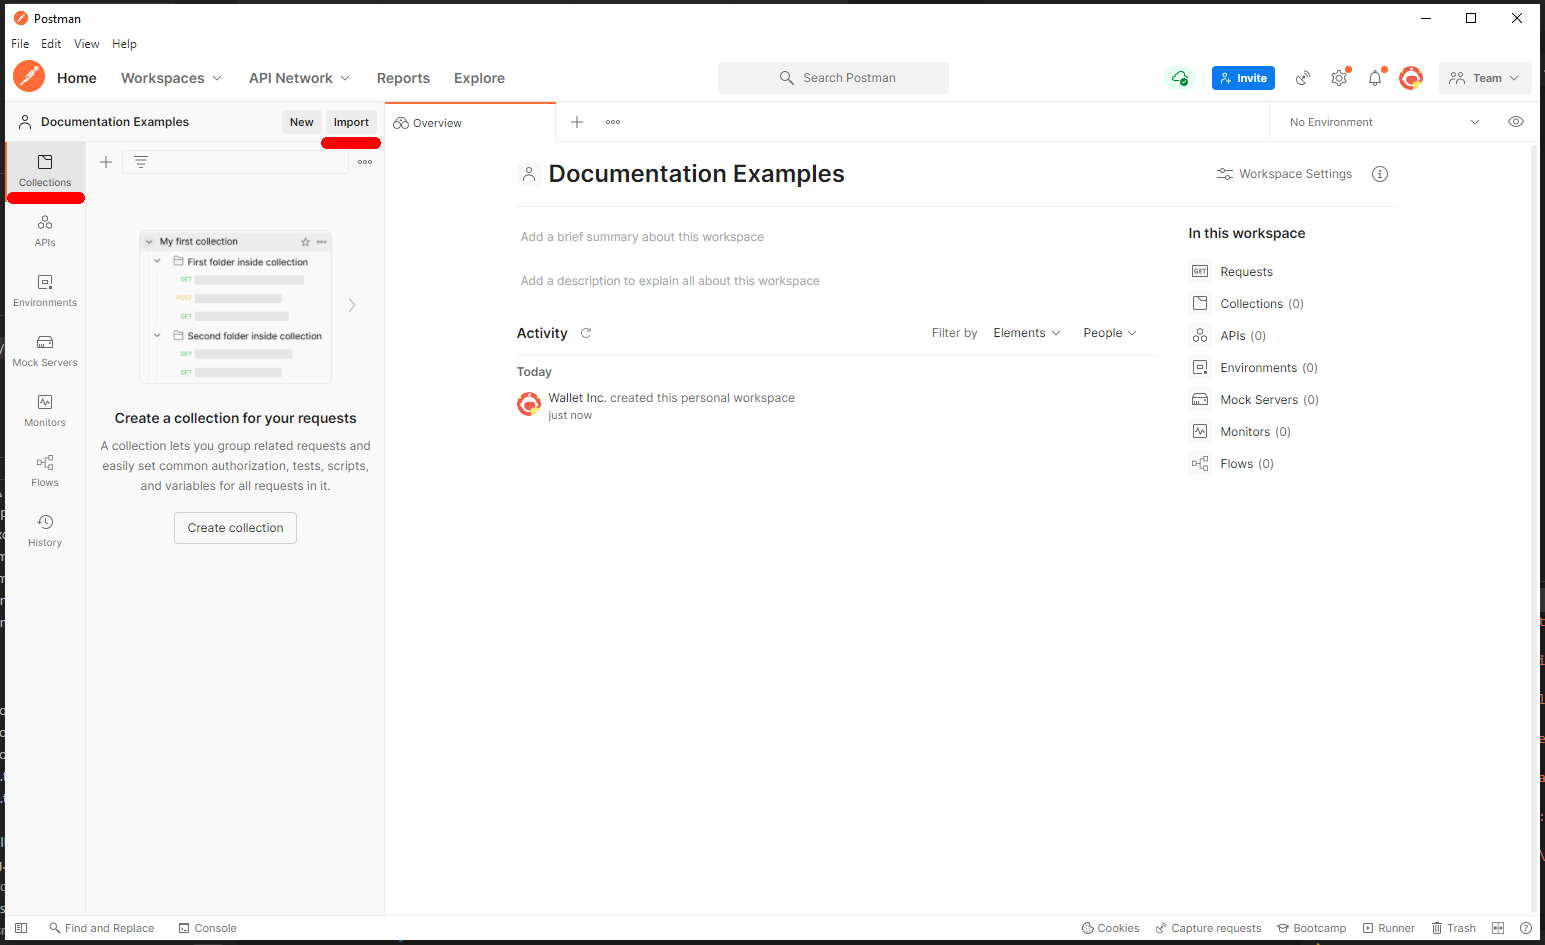This screenshot has height=945, width=1545.
Task: Open the Edit menu
Action: pos(51,44)
